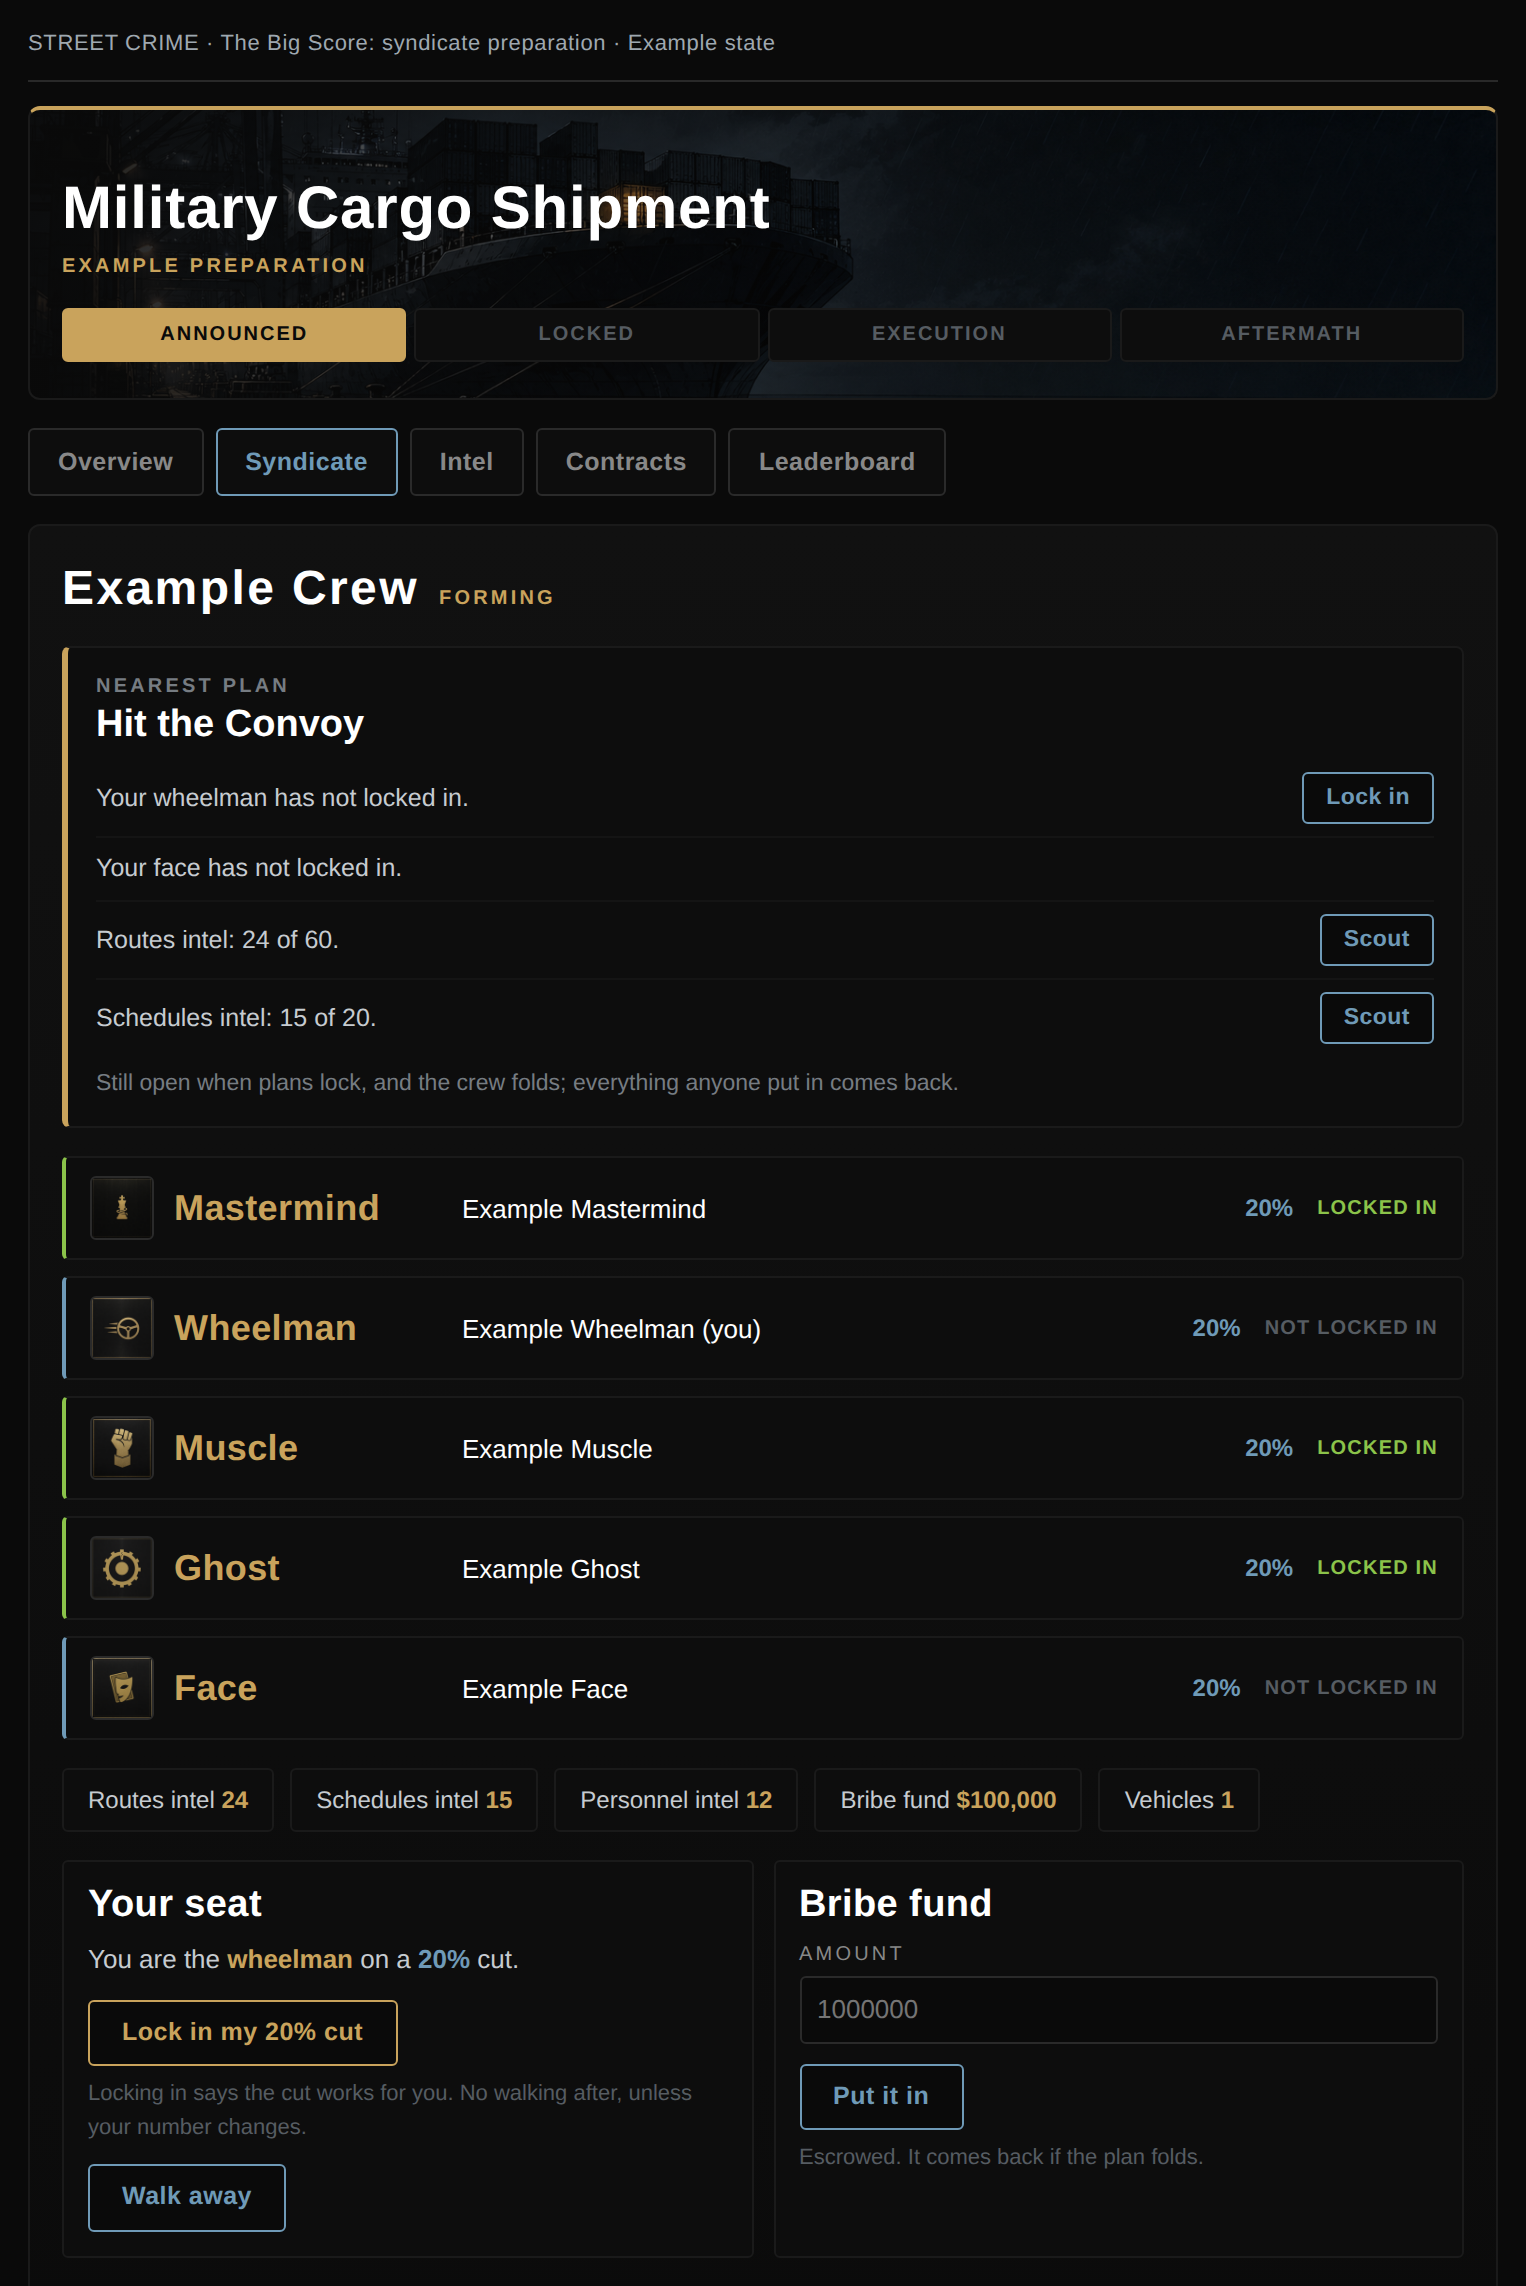The width and height of the screenshot is (1526, 2286).
Task: Click the Vehicles 1 chip
Action: click(x=1179, y=1800)
